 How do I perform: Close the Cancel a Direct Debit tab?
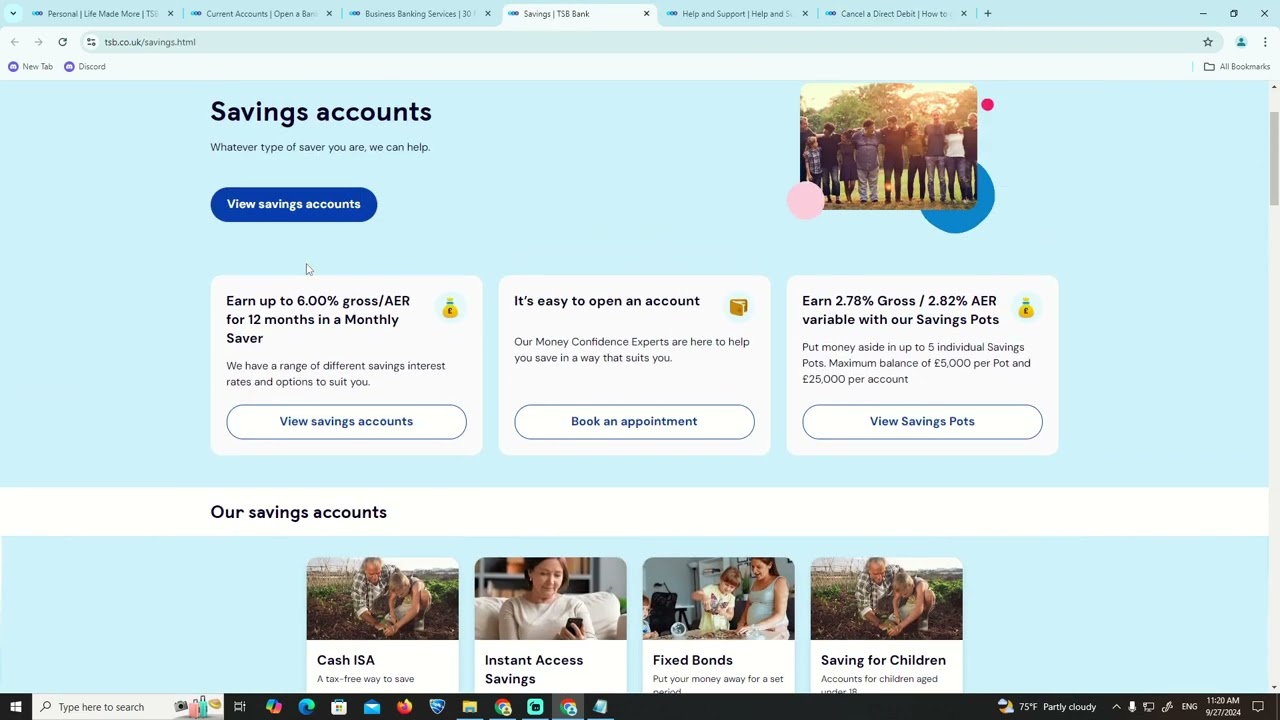(x=964, y=14)
